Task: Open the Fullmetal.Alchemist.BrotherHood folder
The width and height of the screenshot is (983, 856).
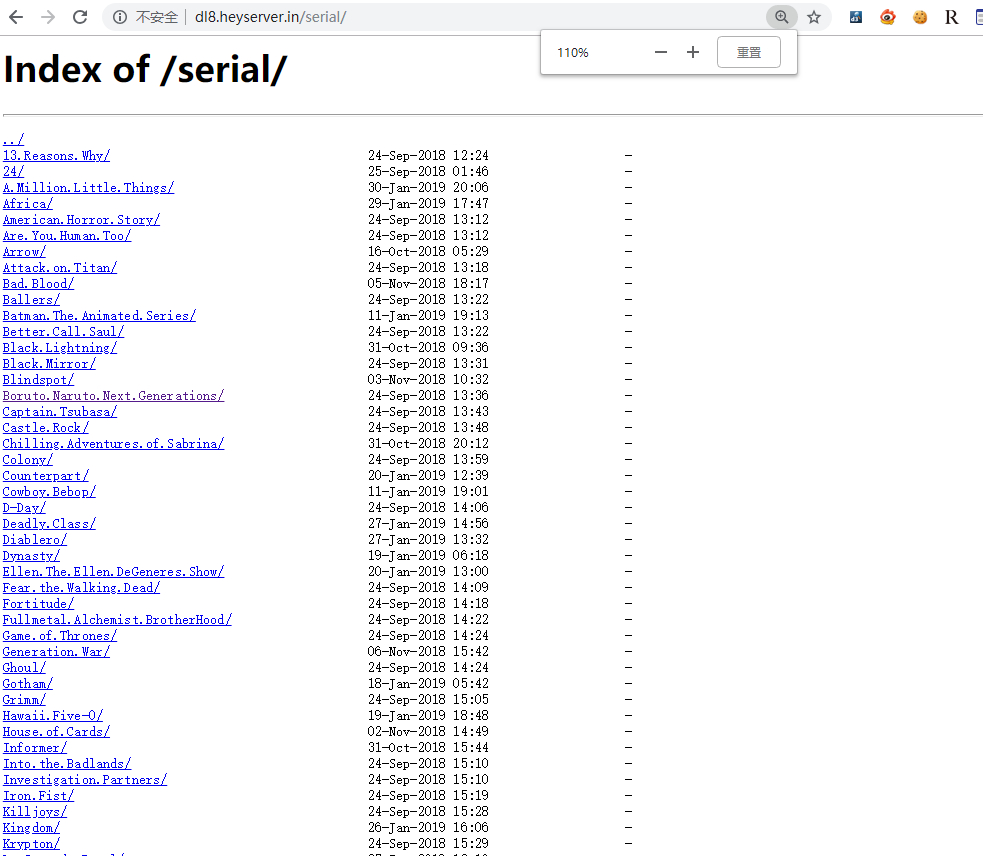Action: coord(117,620)
